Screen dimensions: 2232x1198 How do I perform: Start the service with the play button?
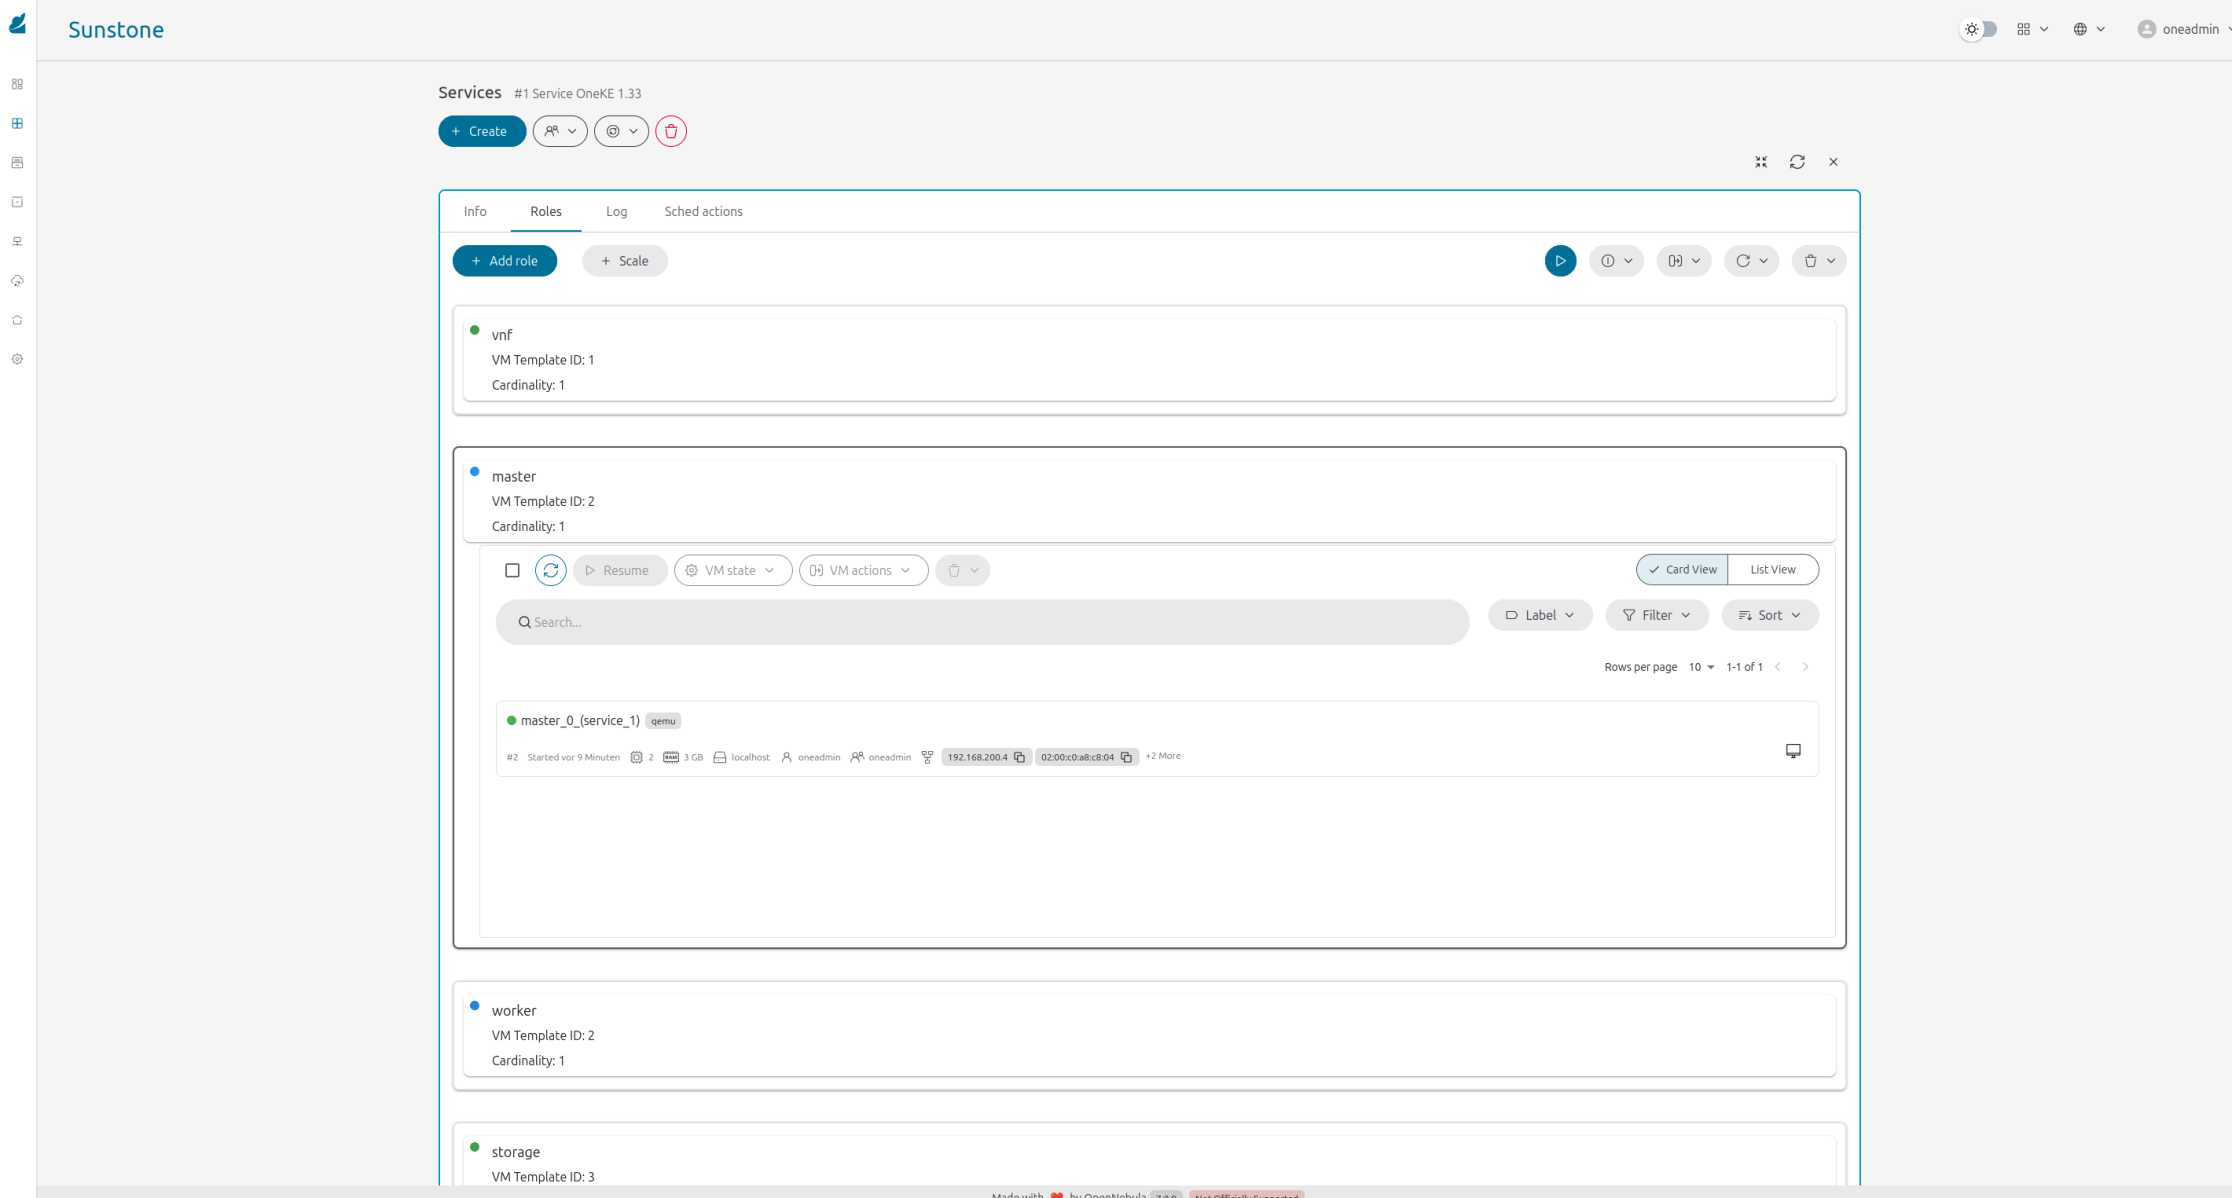pos(1560,261)
